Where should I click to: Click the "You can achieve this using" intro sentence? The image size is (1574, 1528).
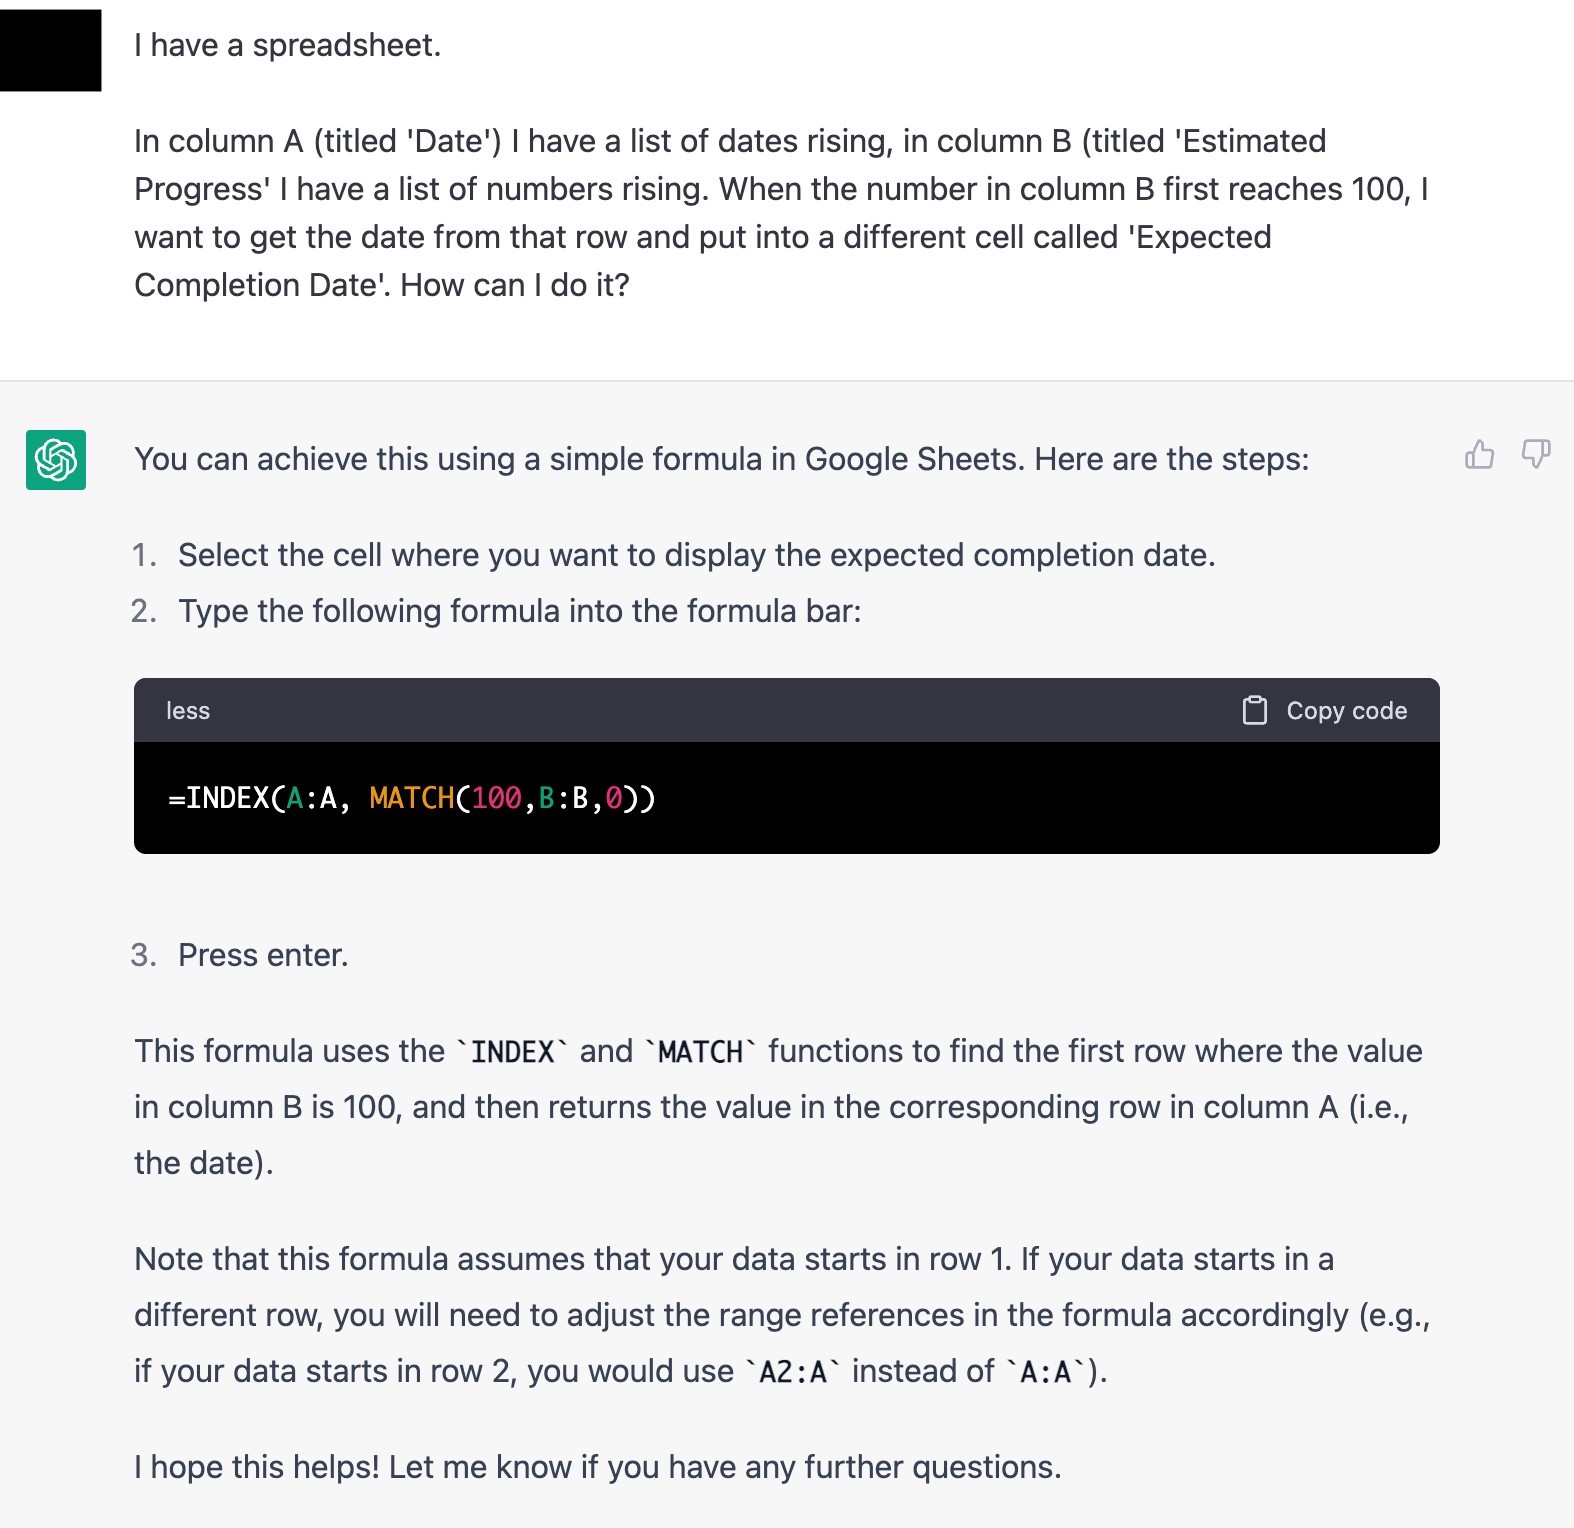pos(722,459)
